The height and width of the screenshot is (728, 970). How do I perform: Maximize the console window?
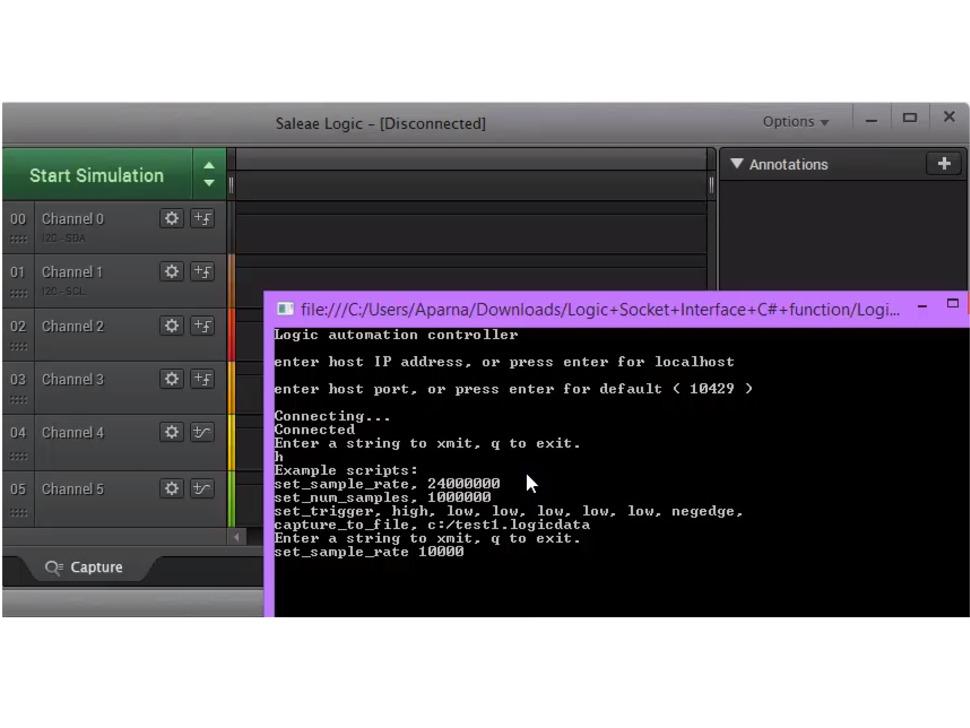[x=952, y=303]
